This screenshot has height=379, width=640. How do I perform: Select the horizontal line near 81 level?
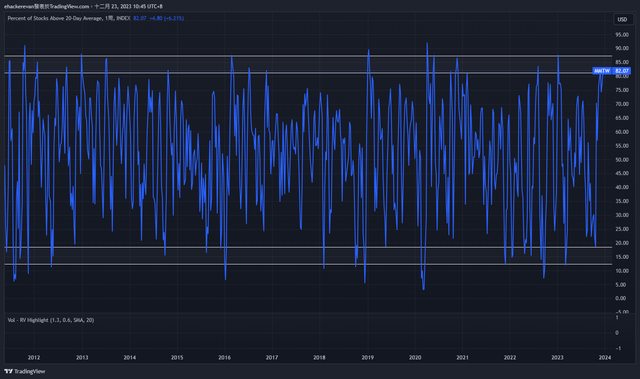click(x=308, y=73)
